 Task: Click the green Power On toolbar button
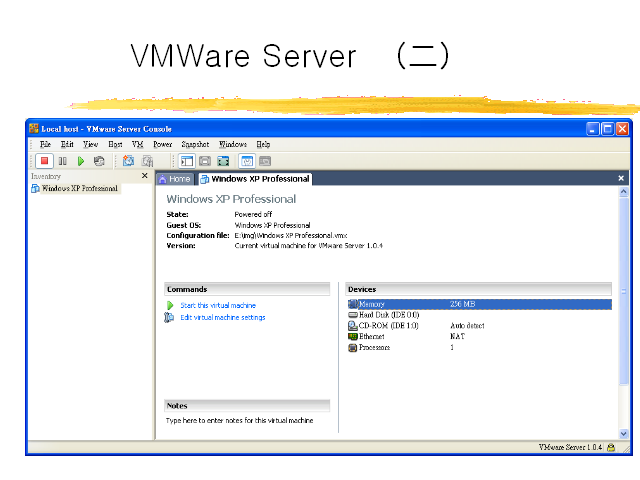[x=81, y=161]
